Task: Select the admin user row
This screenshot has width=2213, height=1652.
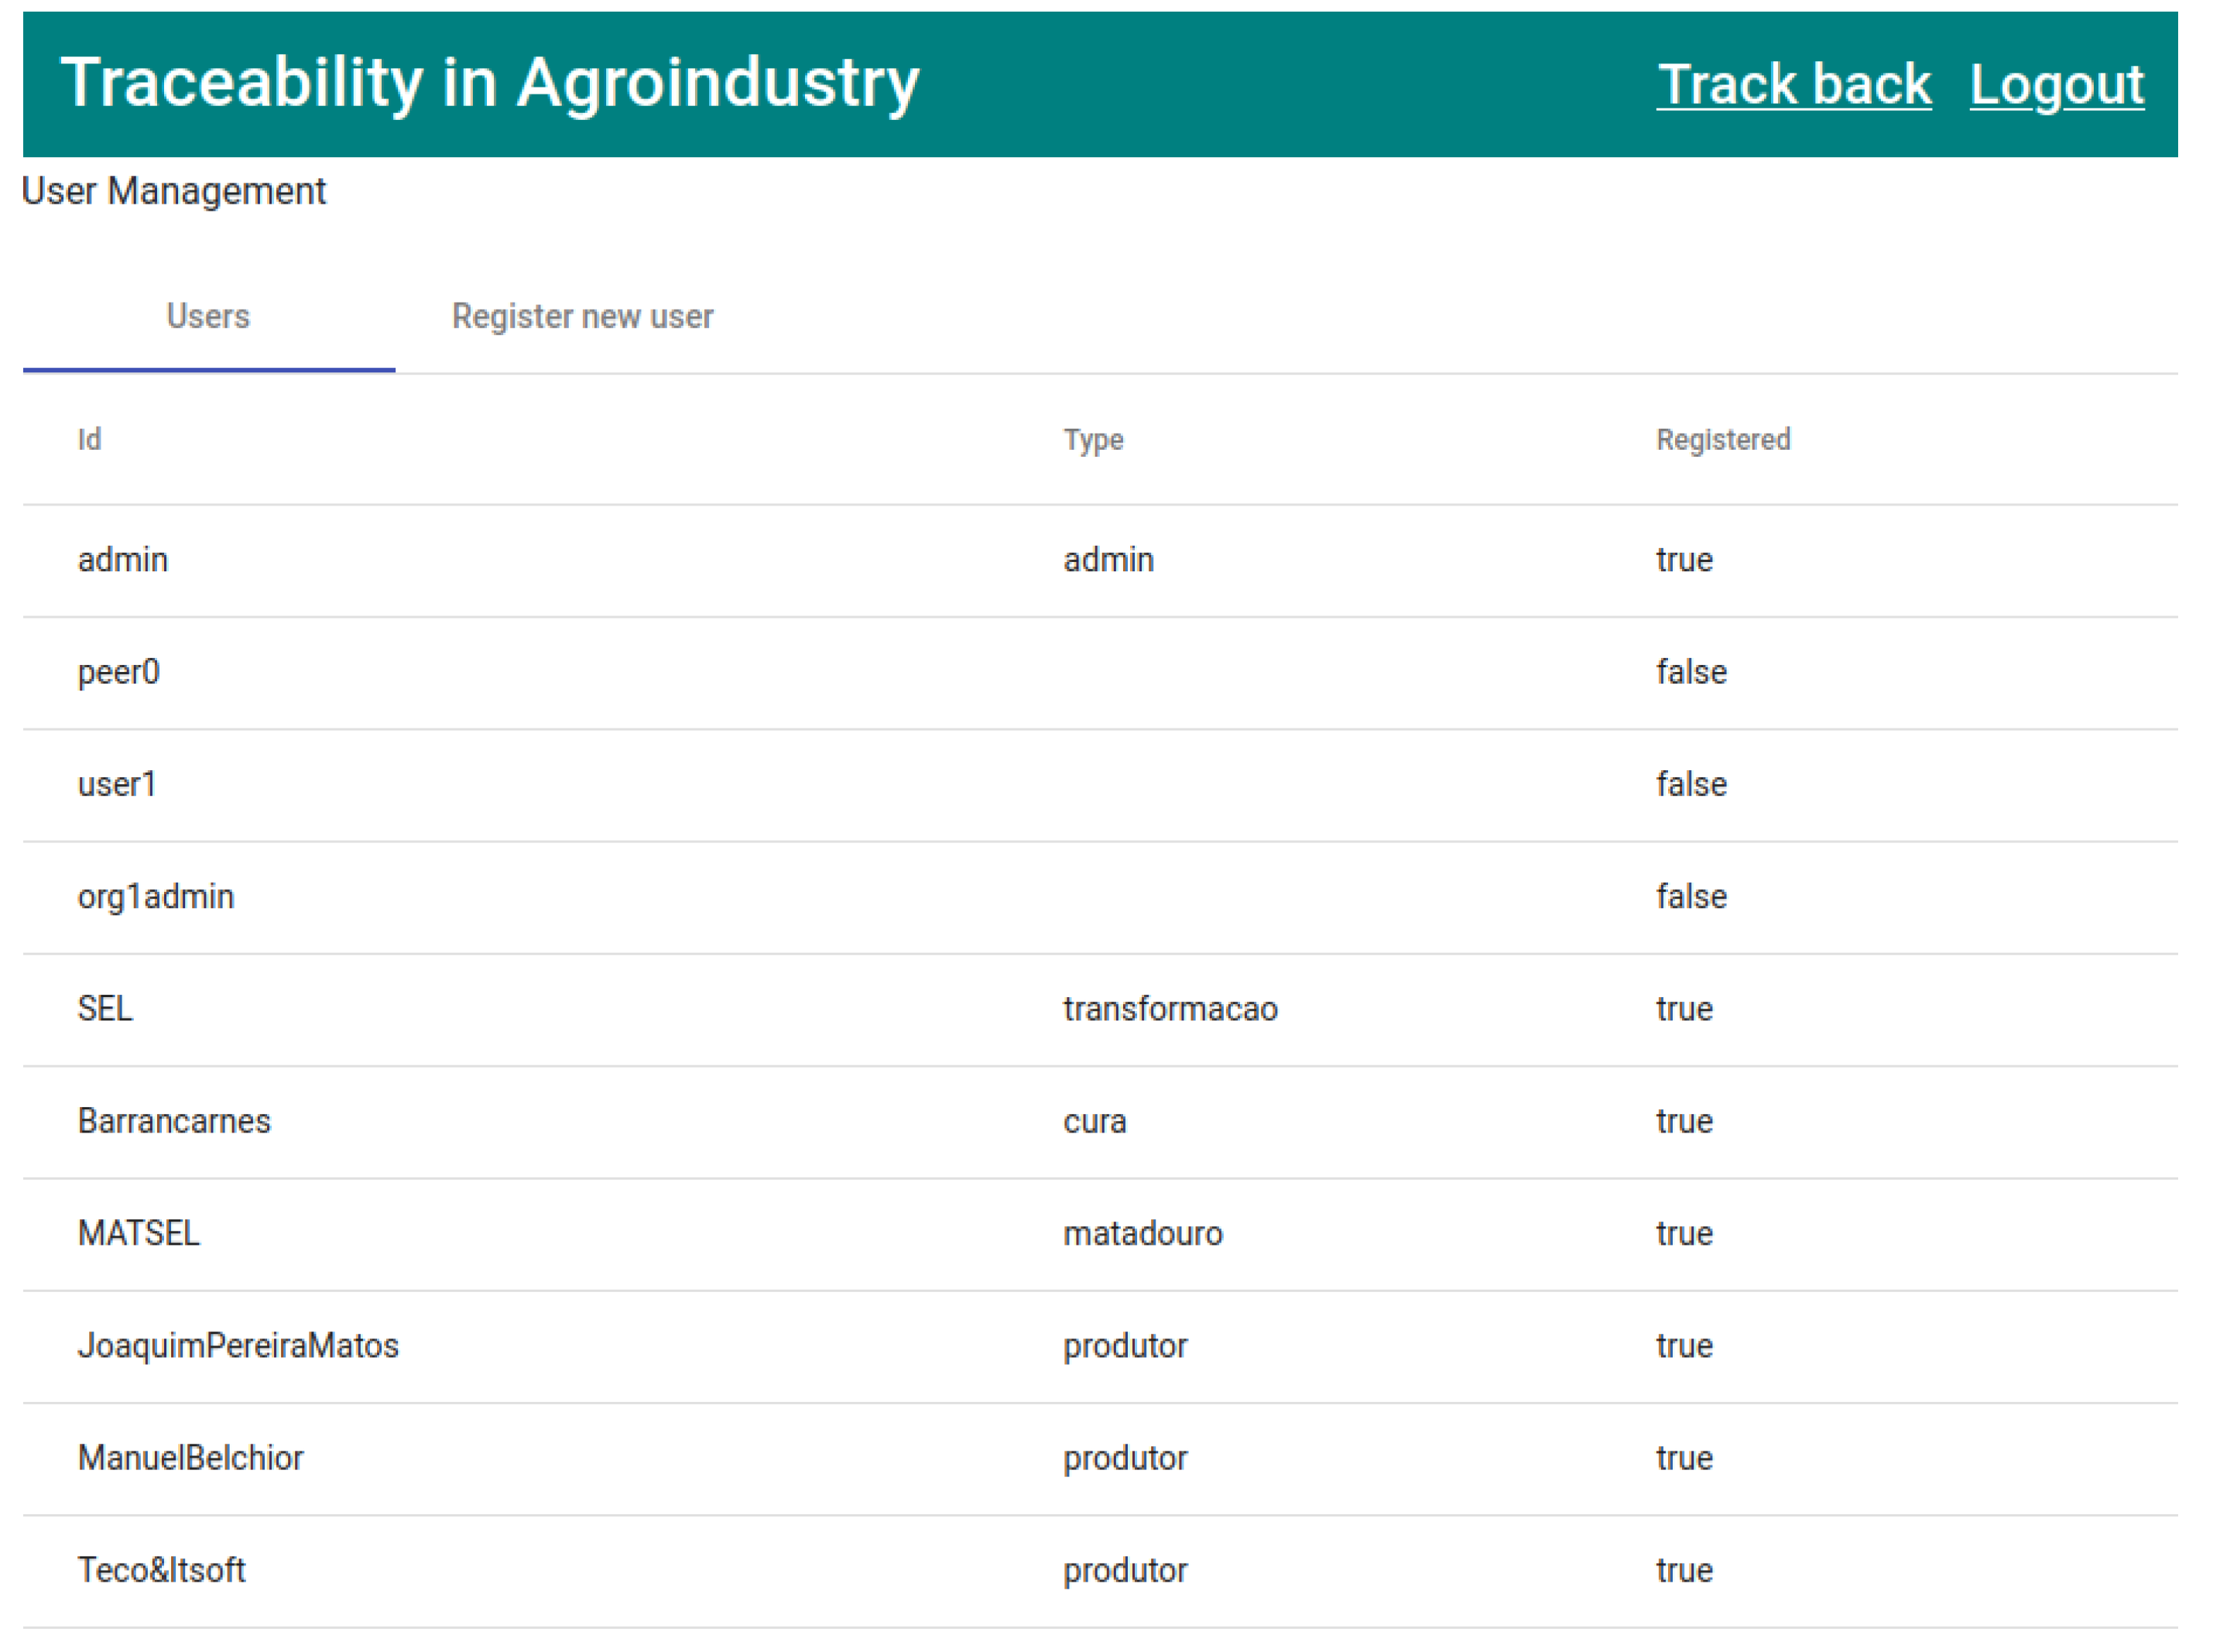Action: (123, 559)
